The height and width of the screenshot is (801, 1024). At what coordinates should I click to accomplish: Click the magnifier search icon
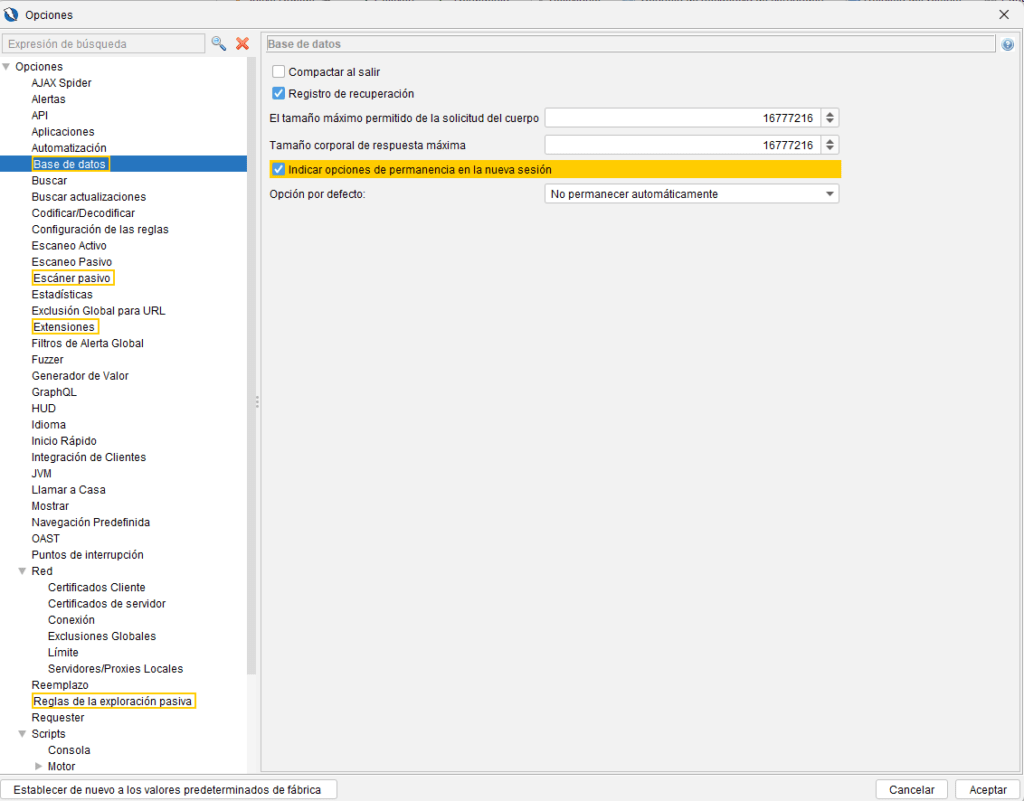(x=218, y=44)
